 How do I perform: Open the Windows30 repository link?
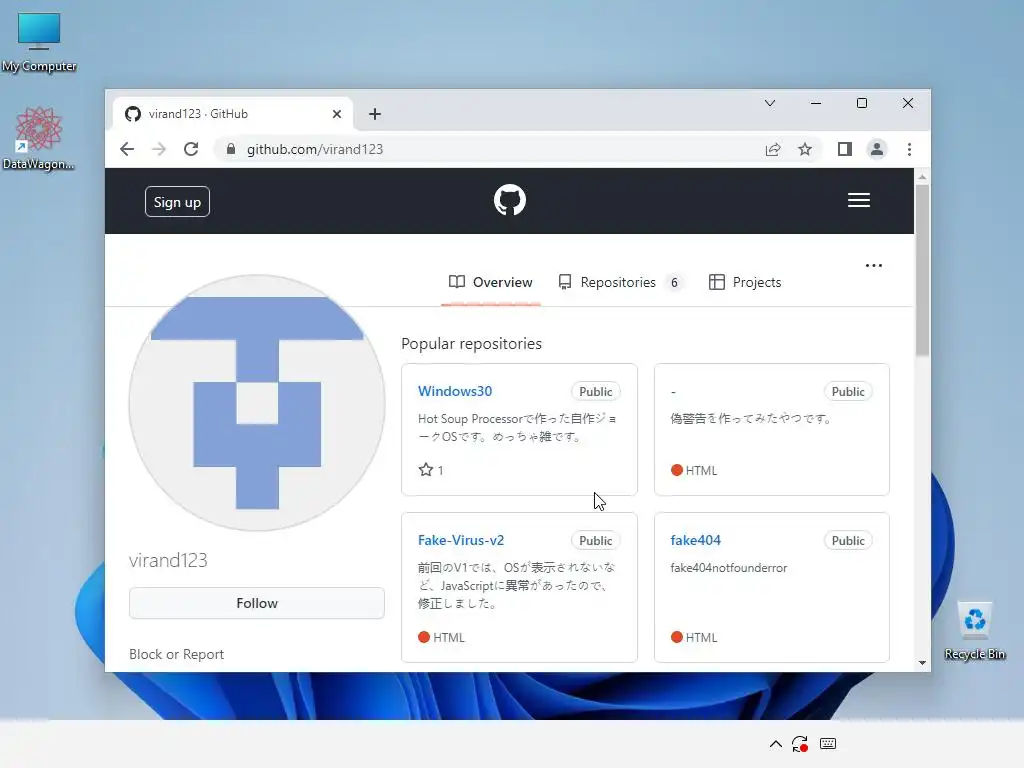point(455,391)
